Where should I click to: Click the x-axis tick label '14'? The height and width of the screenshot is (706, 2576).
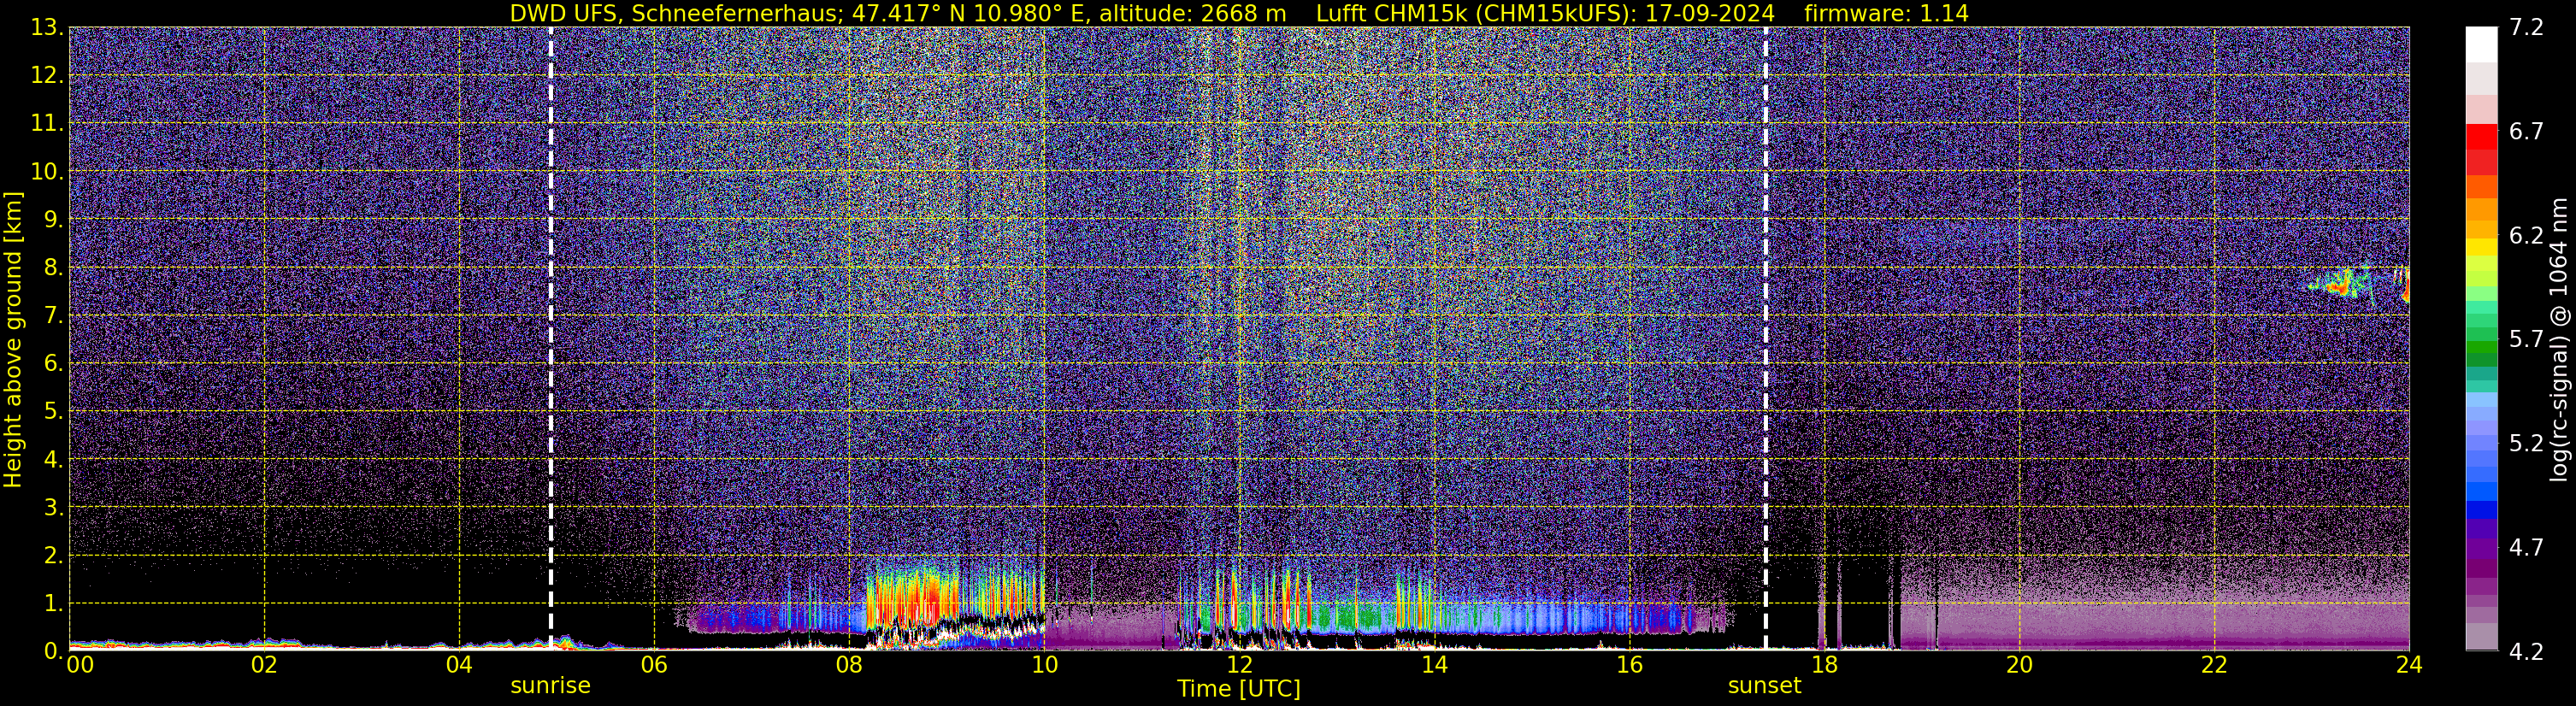(1434, 665)
